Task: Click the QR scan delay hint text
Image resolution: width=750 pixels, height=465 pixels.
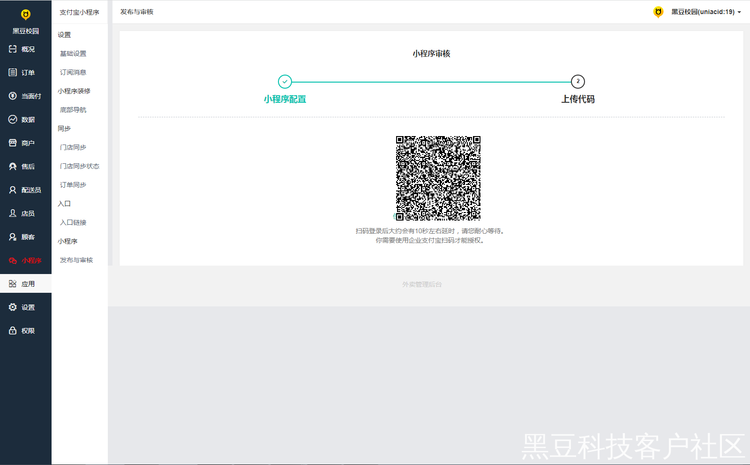Action: [x=430, y=231]
